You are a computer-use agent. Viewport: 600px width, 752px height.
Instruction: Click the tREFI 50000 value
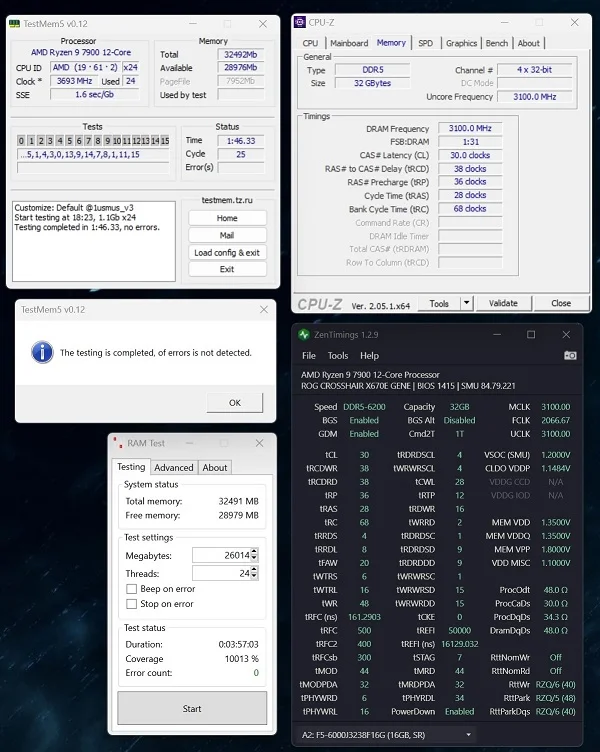[459, 630]
